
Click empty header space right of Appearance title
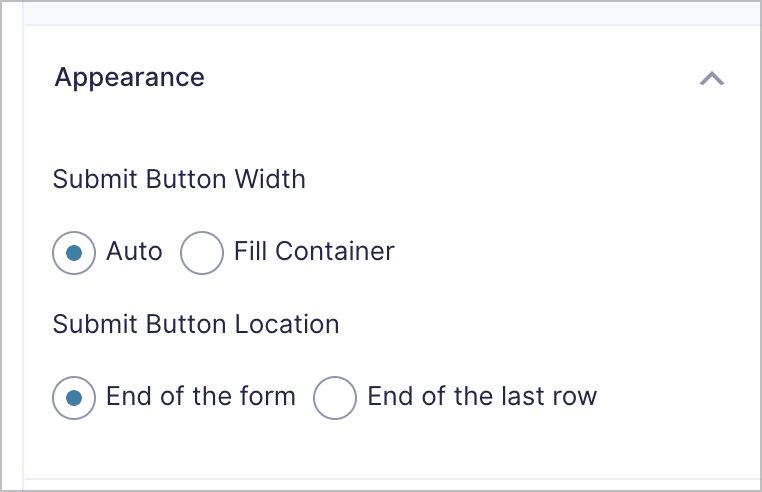[450, 78]
